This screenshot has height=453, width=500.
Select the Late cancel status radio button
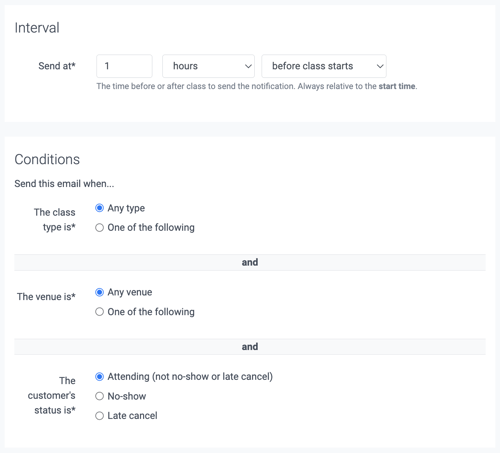pos(99,416)
